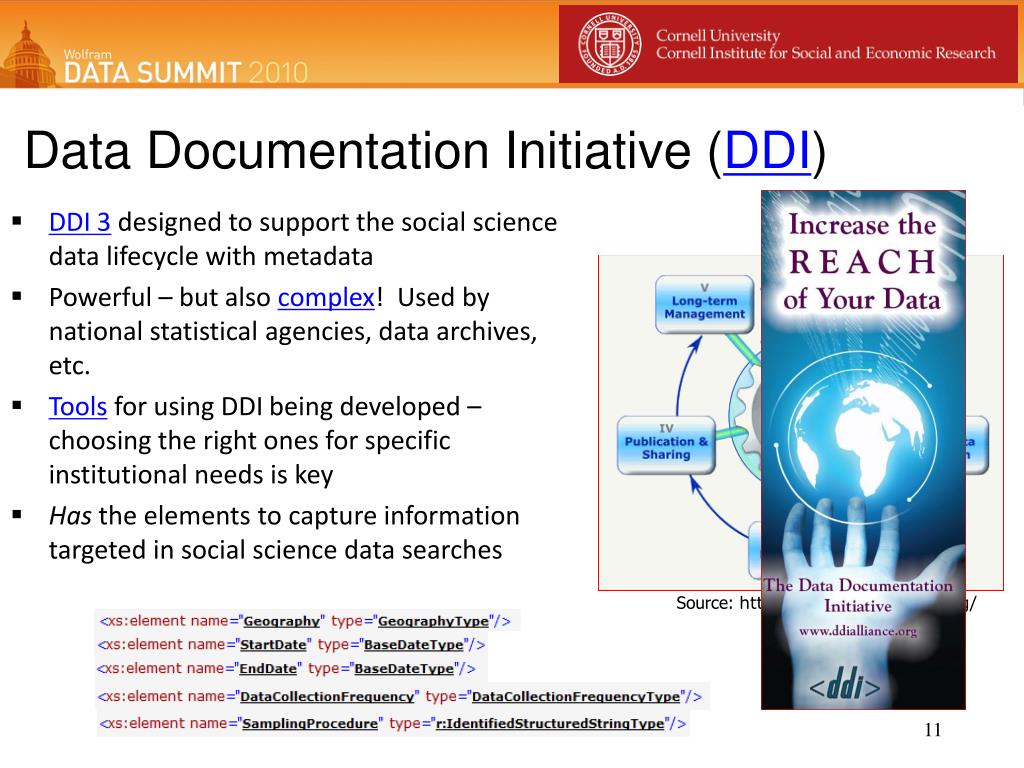Follow the complex hyperlink
Screen dimensions: 1024x768
coord(324,297)
